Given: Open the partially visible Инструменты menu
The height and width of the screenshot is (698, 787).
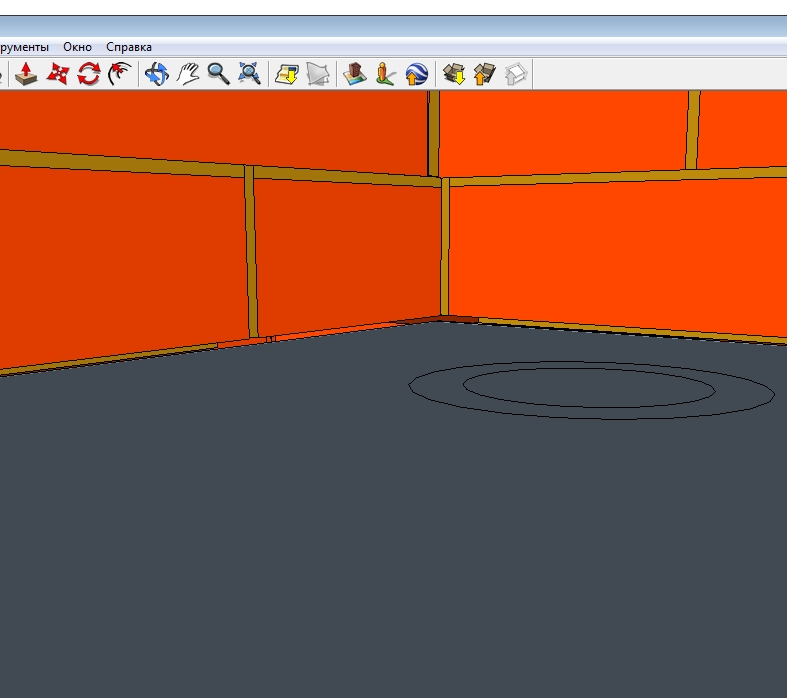Looking at the screenshot, I should (x=24, y=47).
